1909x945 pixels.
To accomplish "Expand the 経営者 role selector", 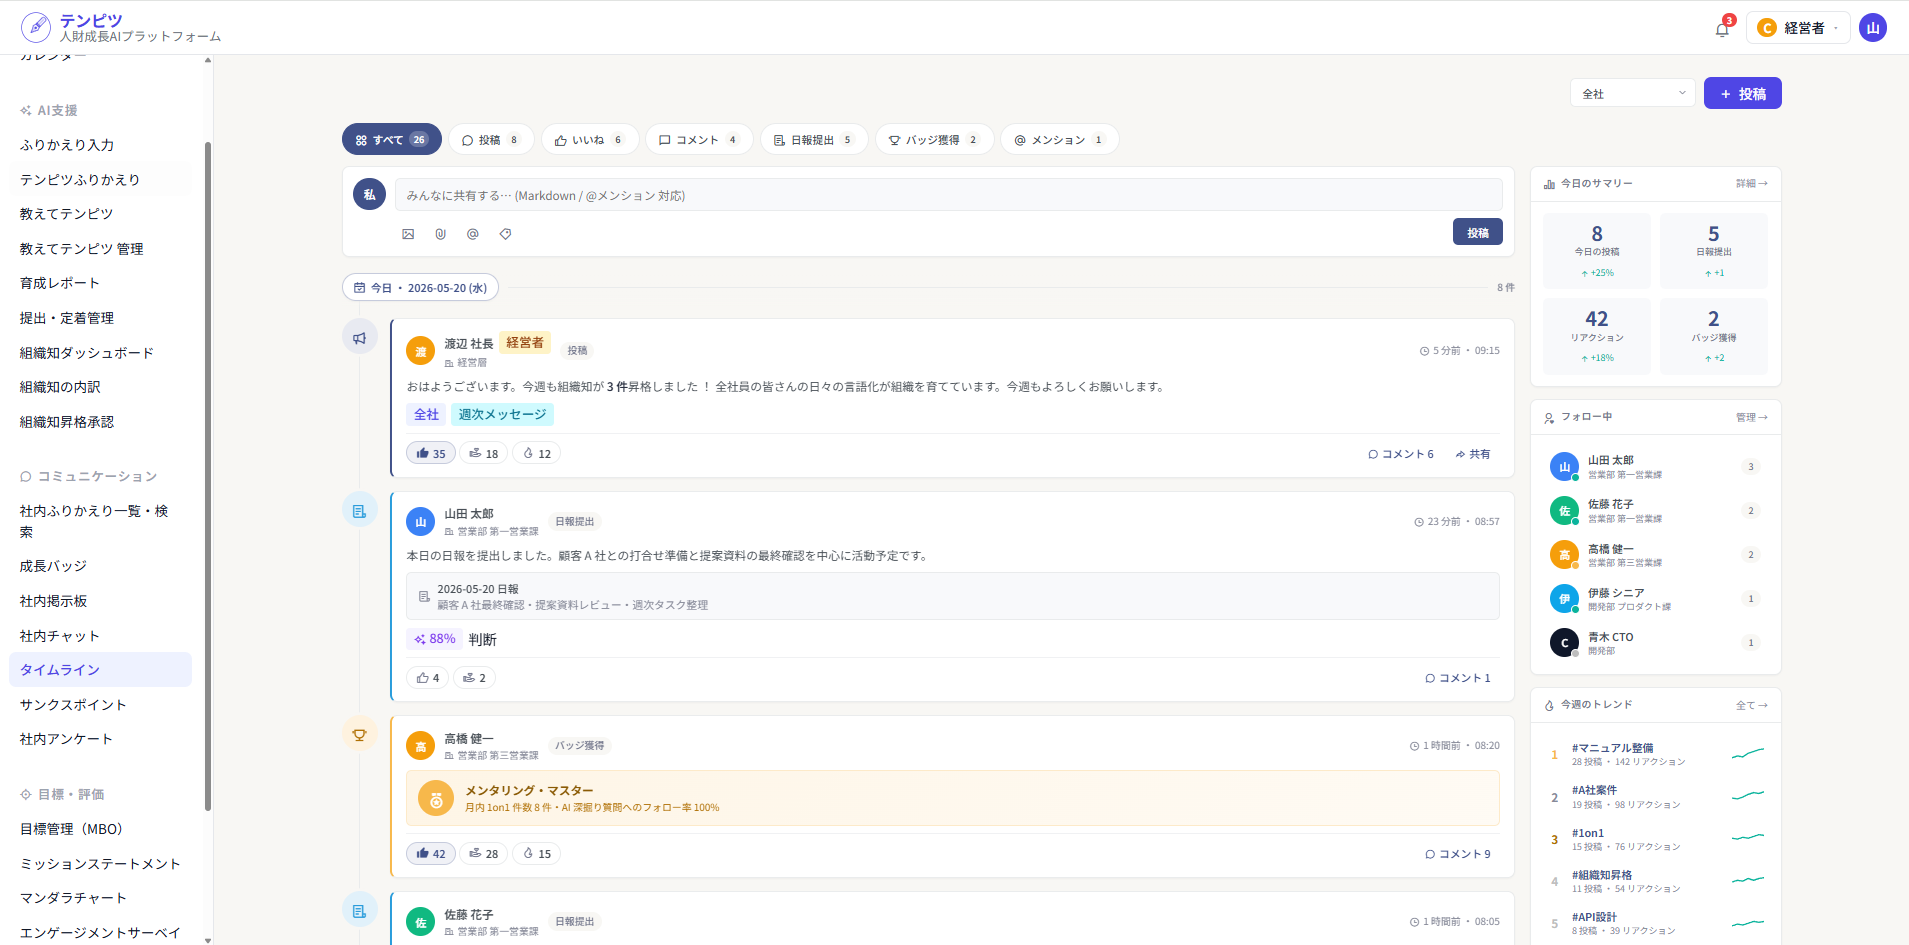I will (1798, 28).
